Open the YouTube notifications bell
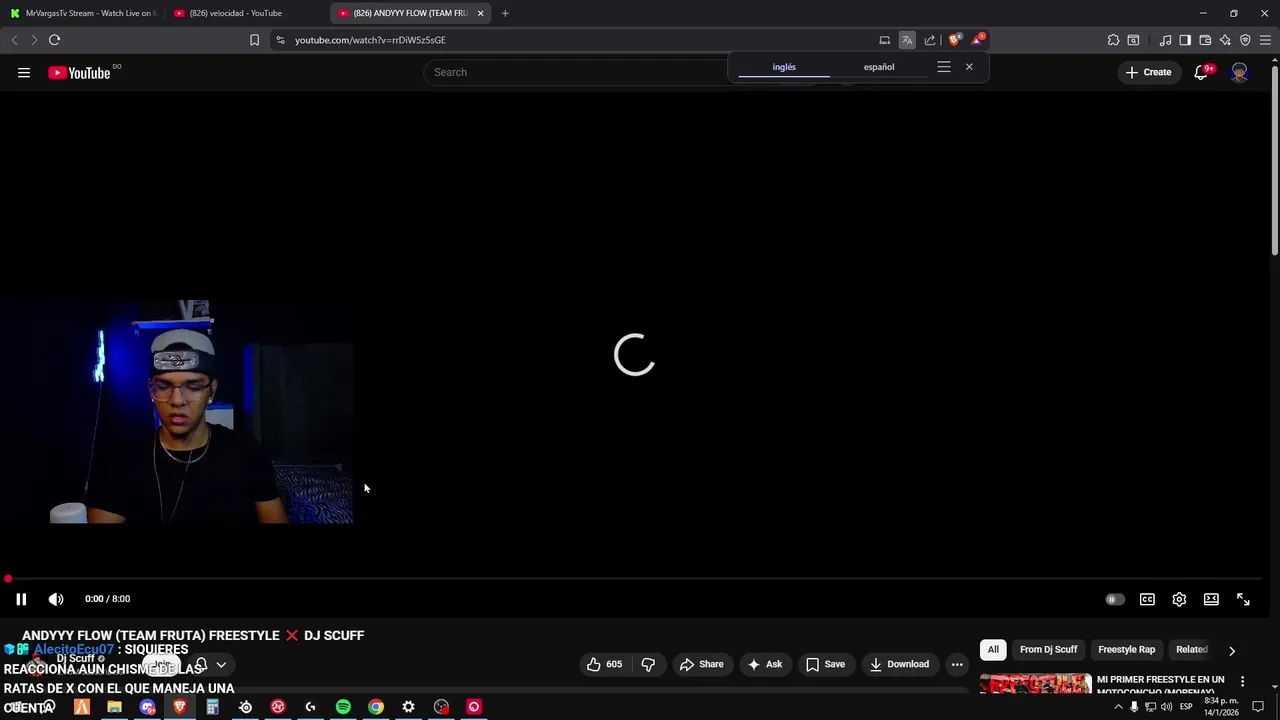 click(1201, 72)
